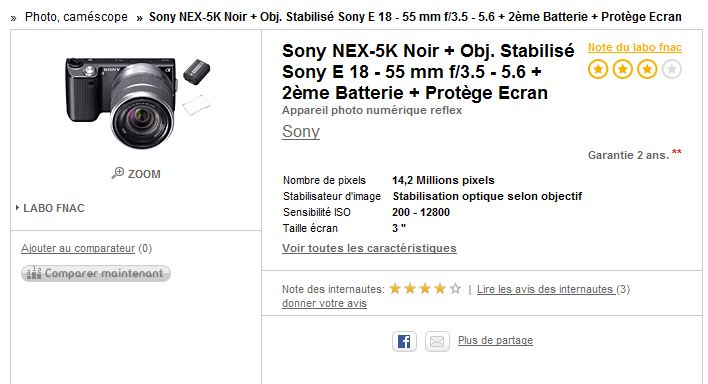708x384 pixels.
Task: Open the Note du labo fnac link
Action: 634,47
